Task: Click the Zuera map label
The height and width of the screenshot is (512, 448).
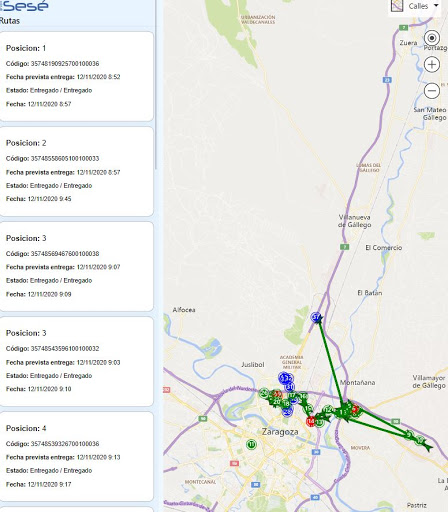Action: click(408, 43)
